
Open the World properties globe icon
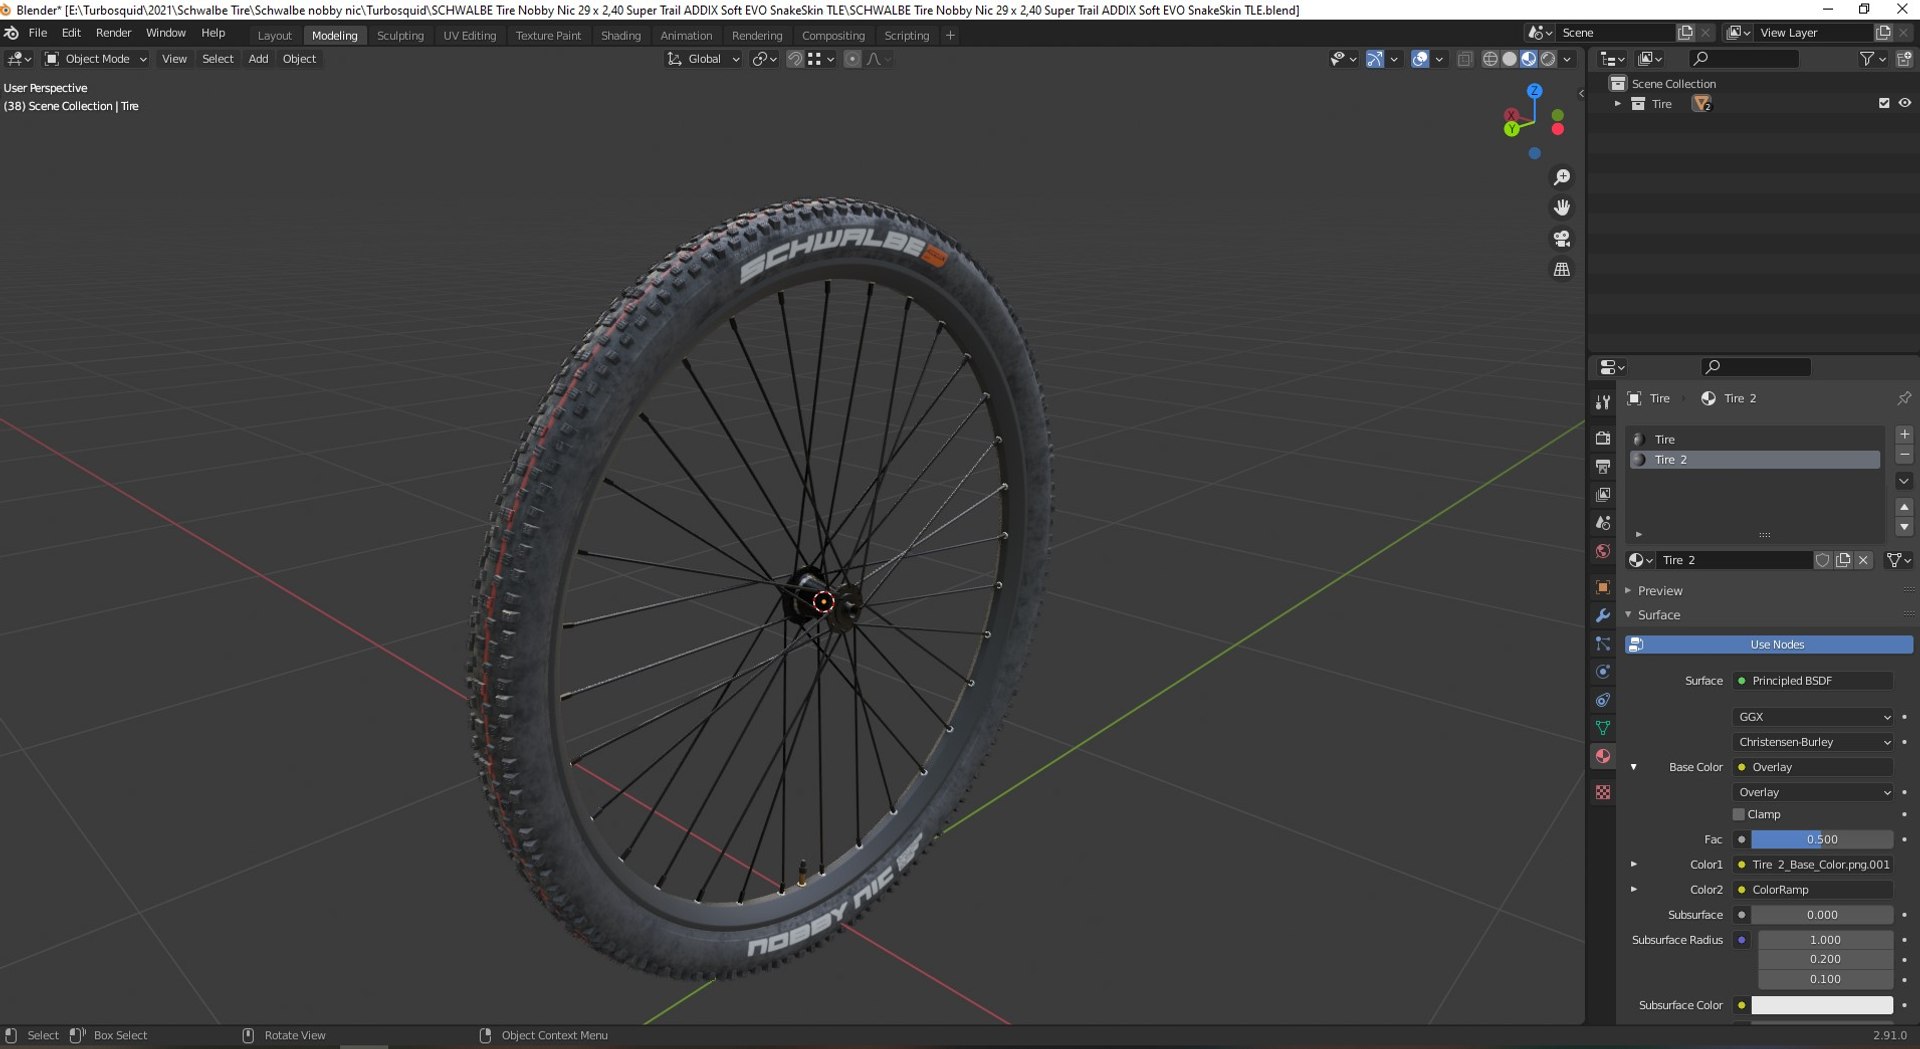[1603, 551]
